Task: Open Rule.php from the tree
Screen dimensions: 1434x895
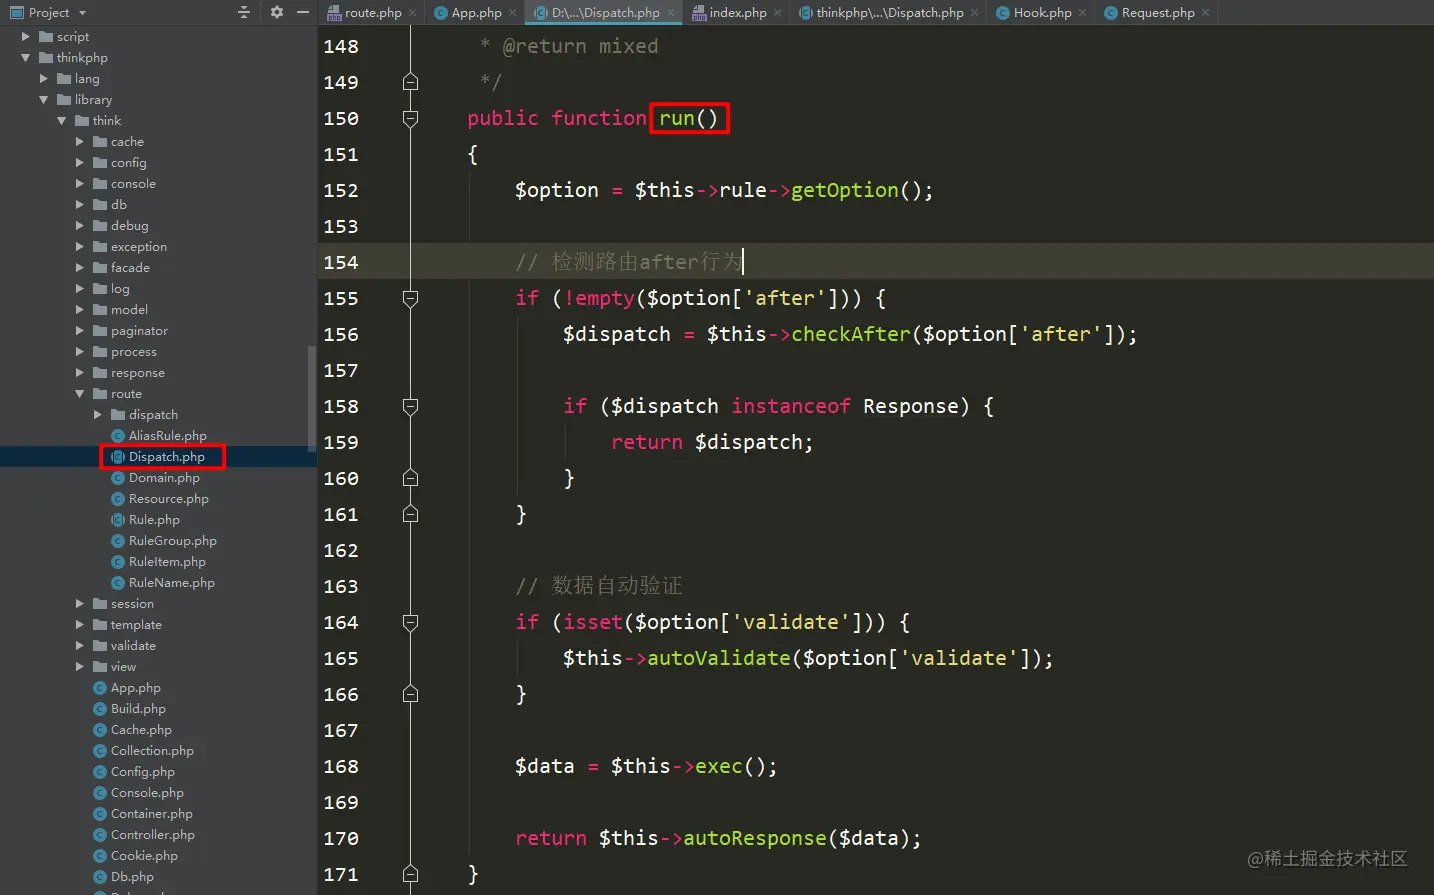Action: coord(145,520)
